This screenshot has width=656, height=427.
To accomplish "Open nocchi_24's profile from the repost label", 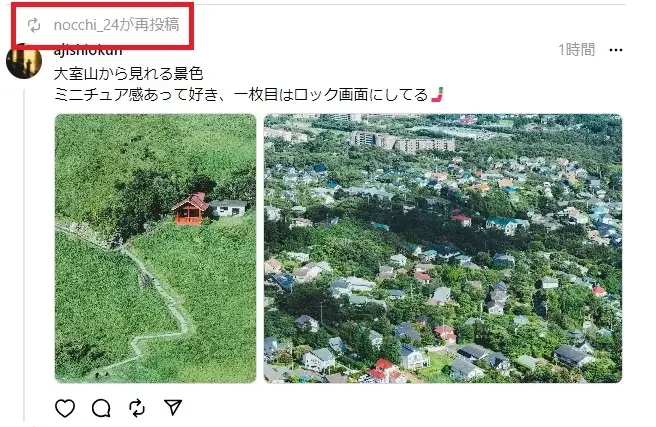I will [x=84, y=25].
